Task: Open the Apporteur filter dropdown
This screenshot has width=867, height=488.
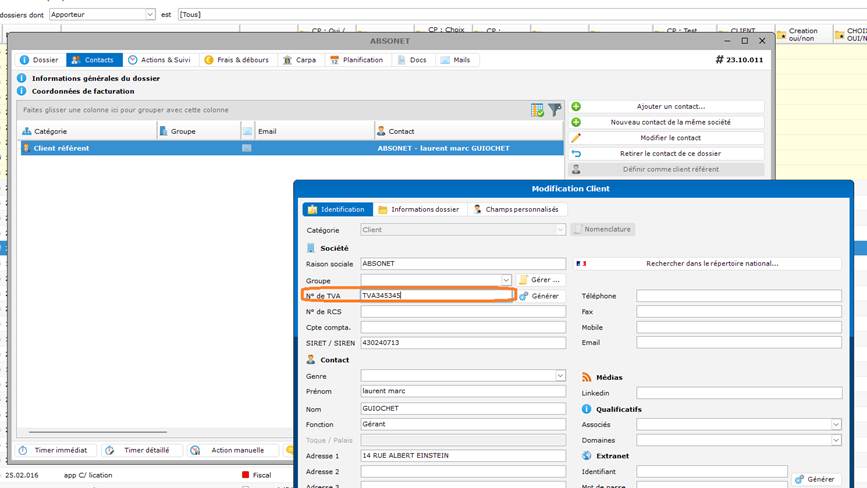Action: click(150, 15)
